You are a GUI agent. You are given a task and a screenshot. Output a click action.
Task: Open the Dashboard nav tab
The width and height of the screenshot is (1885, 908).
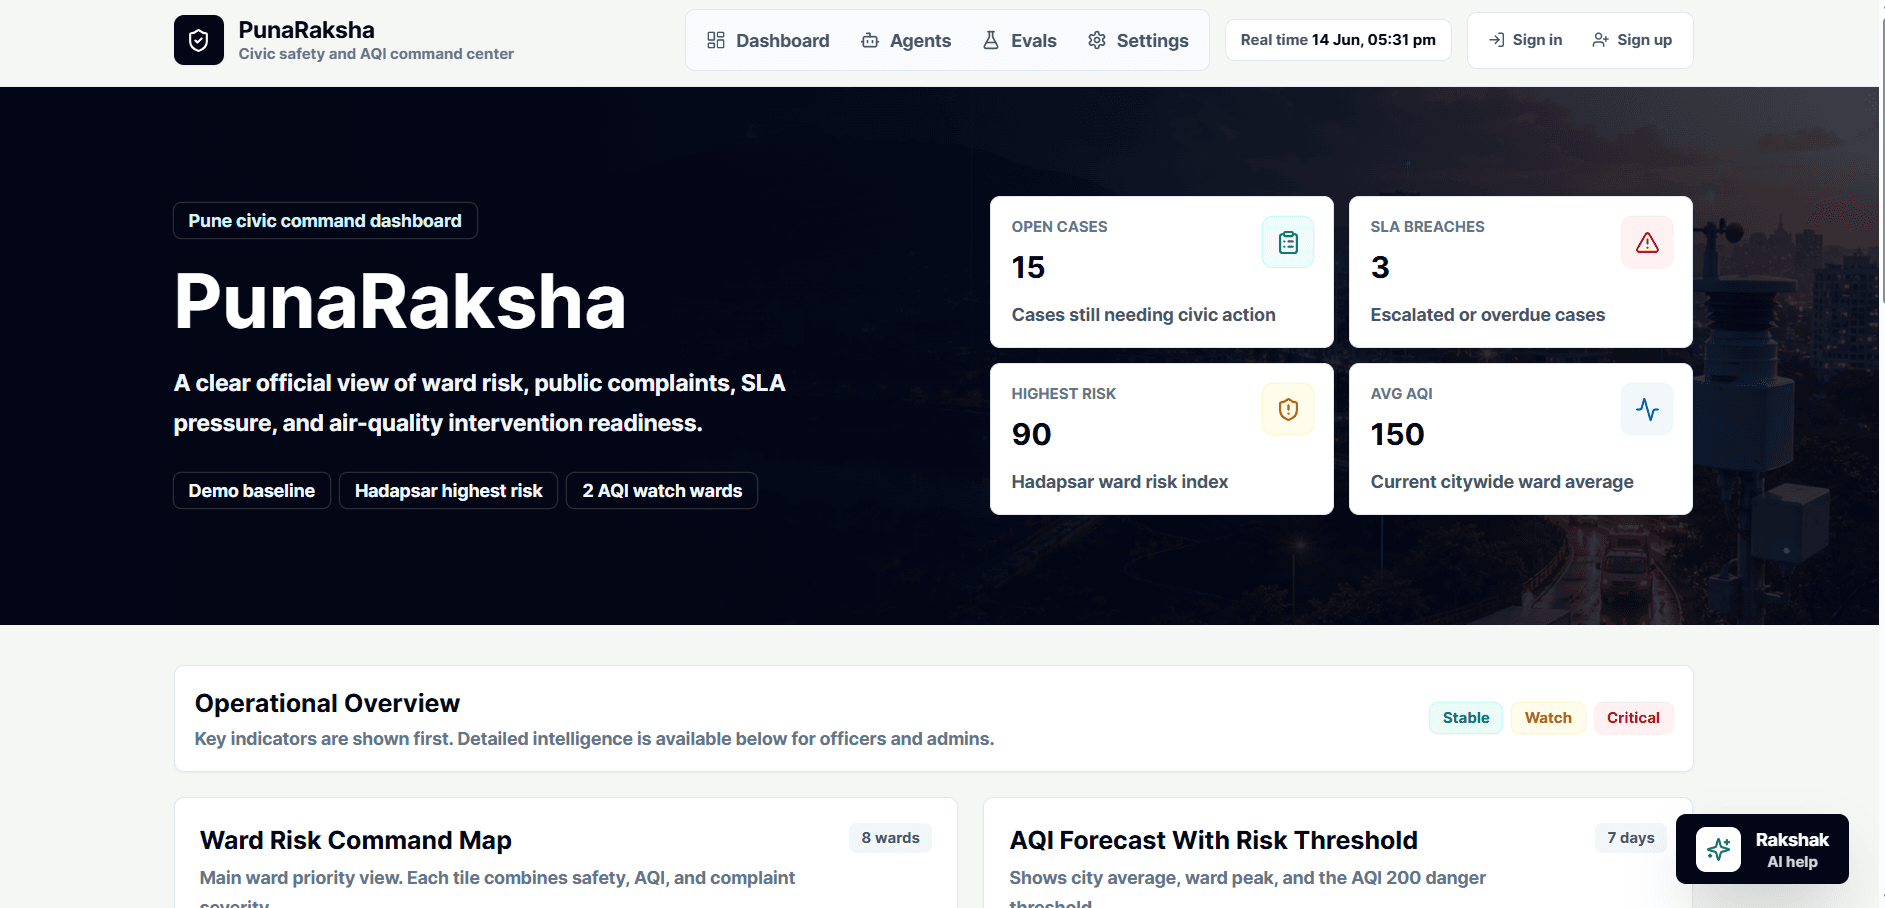[x=768, y=40]
